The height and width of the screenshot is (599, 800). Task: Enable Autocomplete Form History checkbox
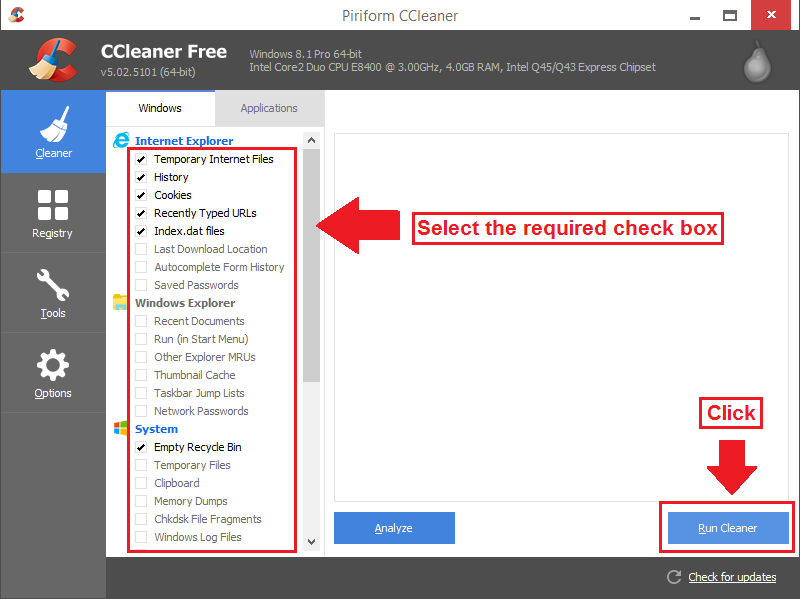click(x=141, y=267)
